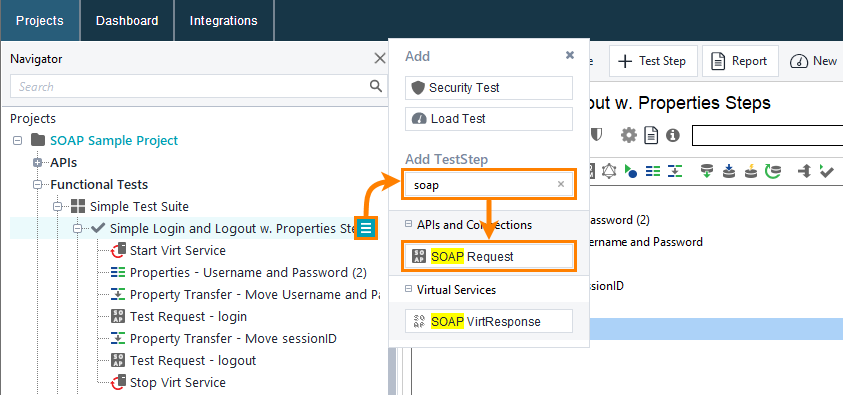This screenshot has width=843, height=395.
Task: Choose SOAP Request test step
Action: click(x=489, y=256)
